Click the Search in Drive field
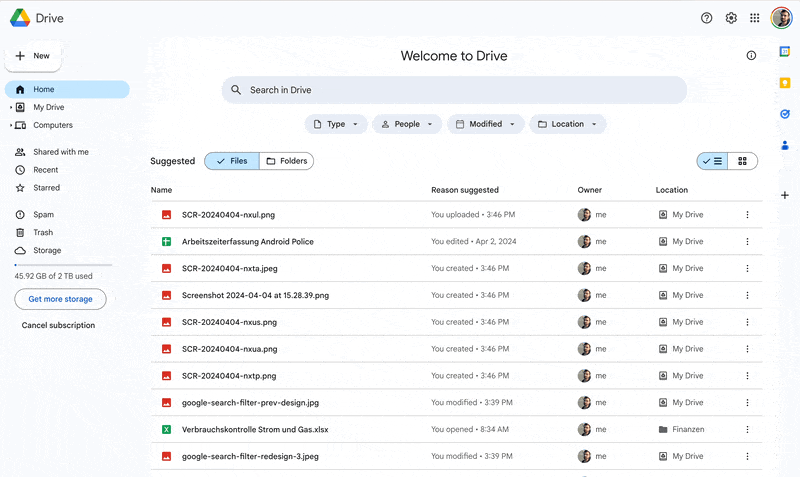This screenshot has width=800, height=477. pos(455,90)
